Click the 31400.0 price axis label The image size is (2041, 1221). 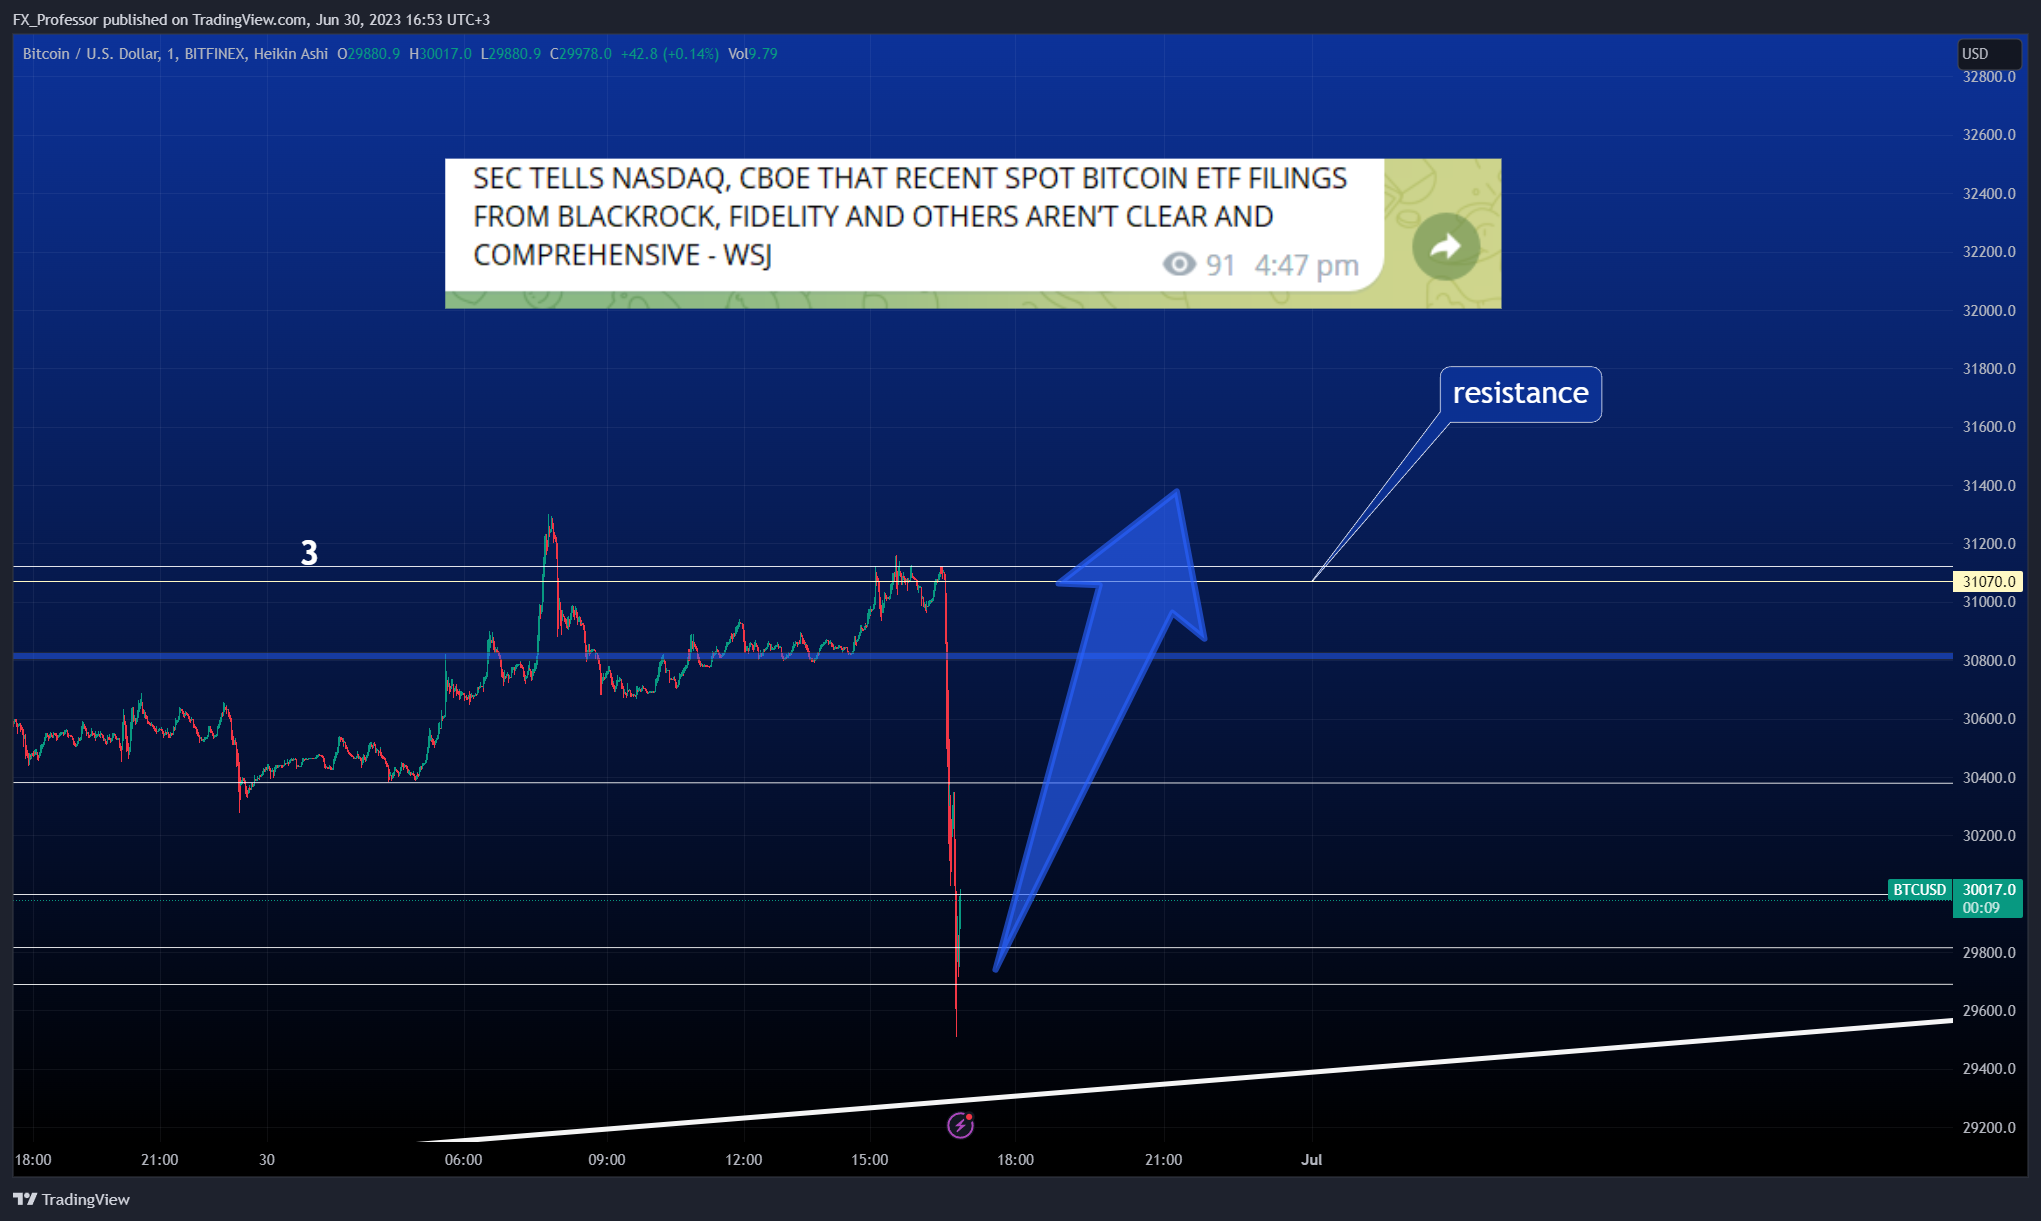(x=1989, y=485)
